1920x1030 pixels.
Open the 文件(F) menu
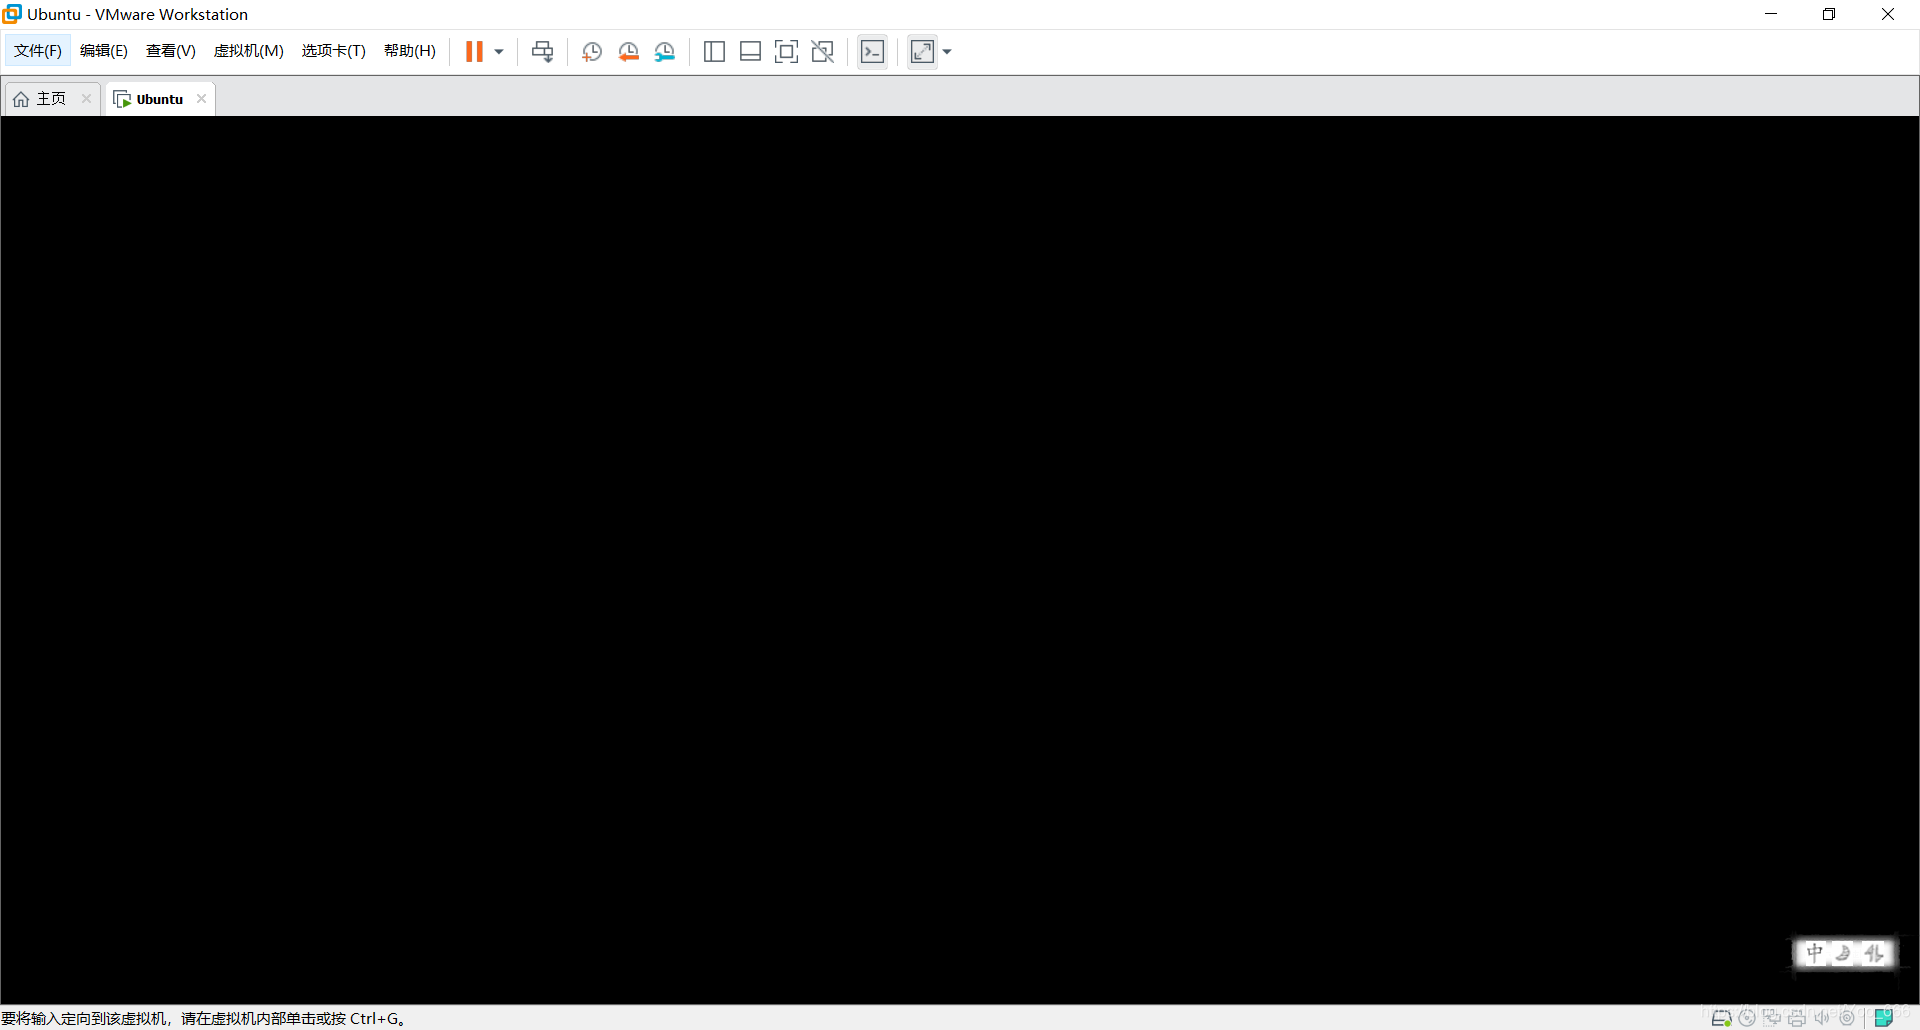pyautogui.click(x=38, y=51)
